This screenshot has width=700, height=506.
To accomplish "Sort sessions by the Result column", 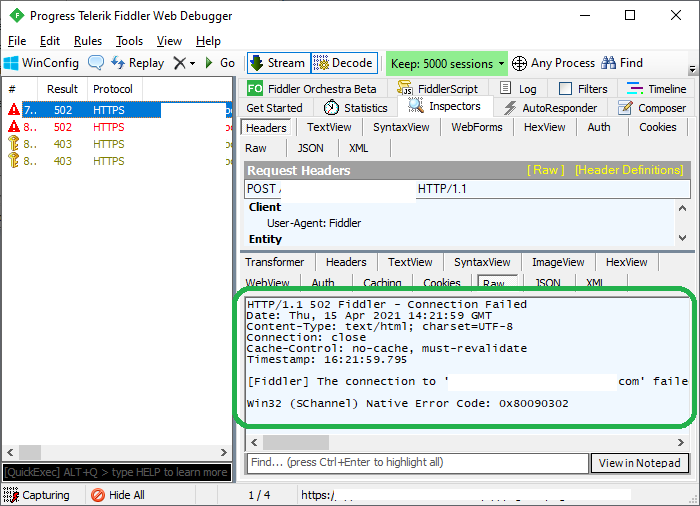I will coord(62,89).
